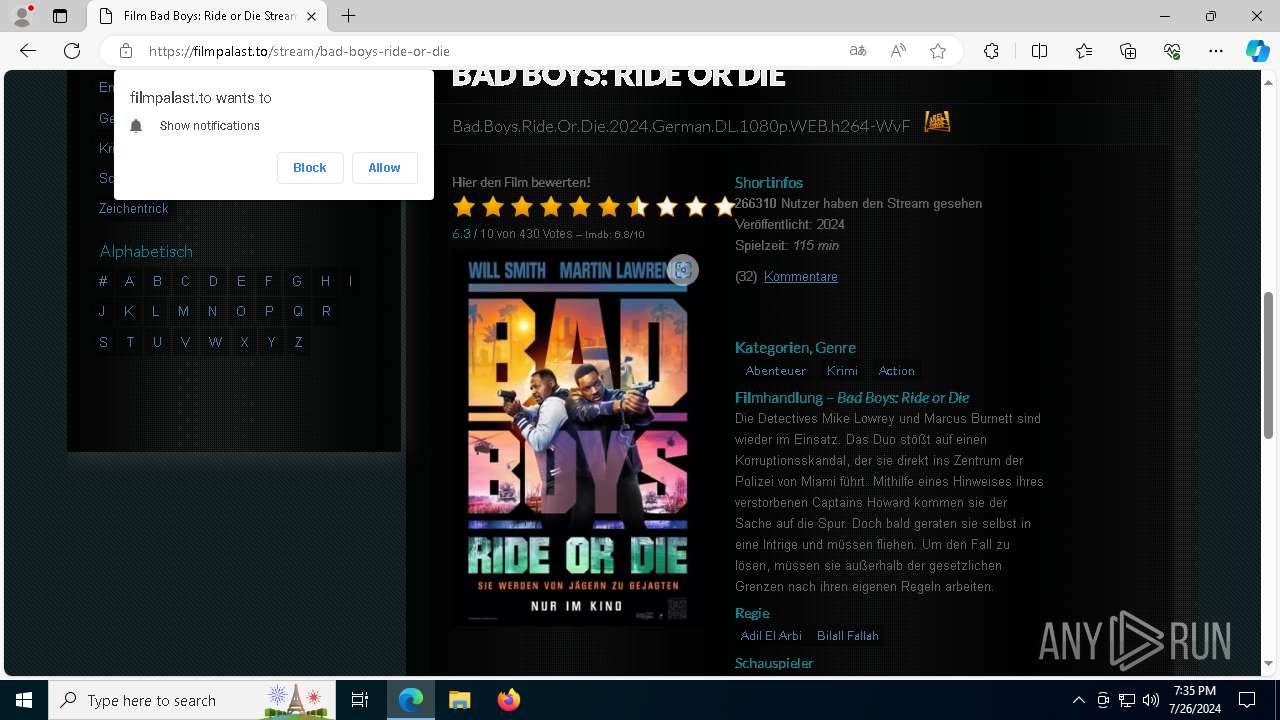1280x720 pixels.
Task: Select the Action genre tag
Action: coord(897,371)
